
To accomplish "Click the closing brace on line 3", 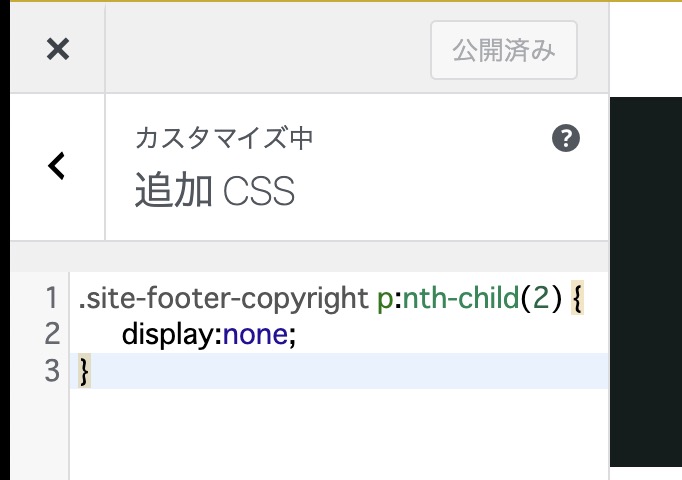I will click(x=84, y=371).
